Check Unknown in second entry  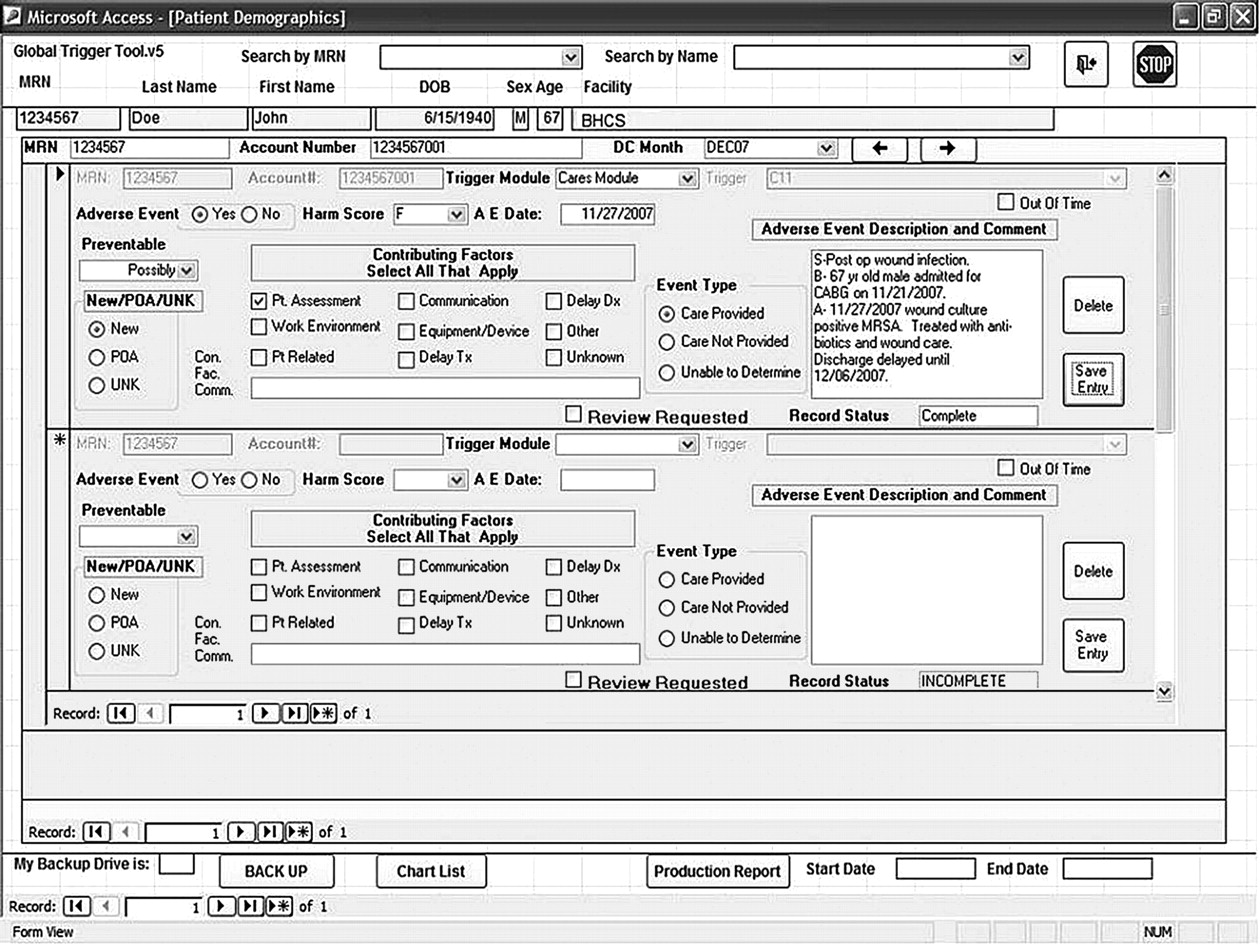point(554,623)
